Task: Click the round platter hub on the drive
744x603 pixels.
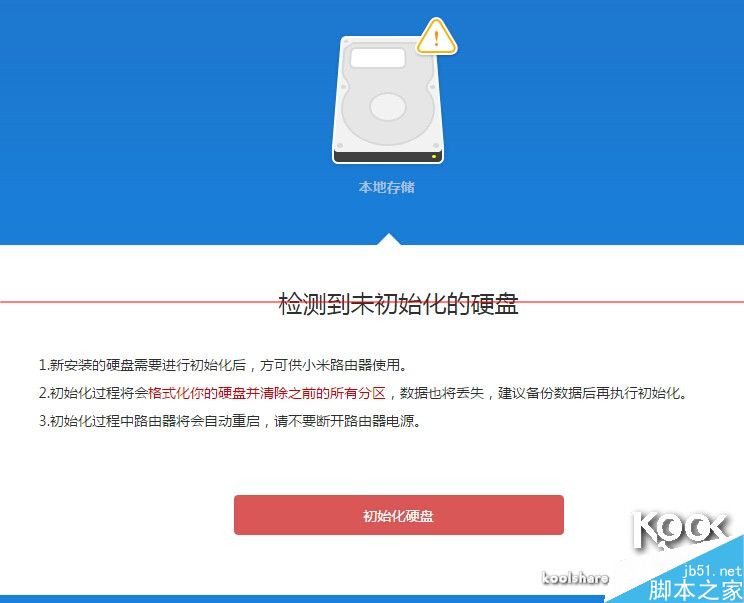Action: click(x=388, y=106)
